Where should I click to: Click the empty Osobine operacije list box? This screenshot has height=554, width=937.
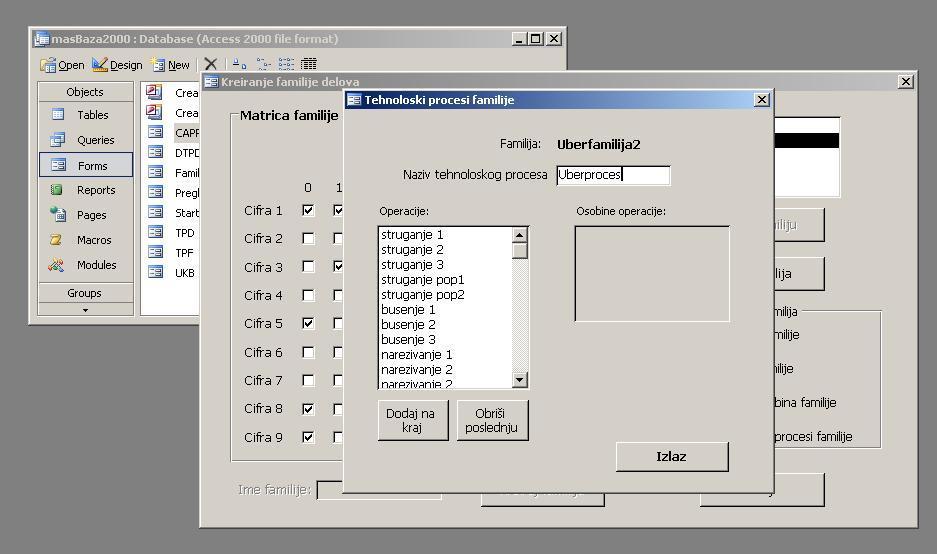652,274
